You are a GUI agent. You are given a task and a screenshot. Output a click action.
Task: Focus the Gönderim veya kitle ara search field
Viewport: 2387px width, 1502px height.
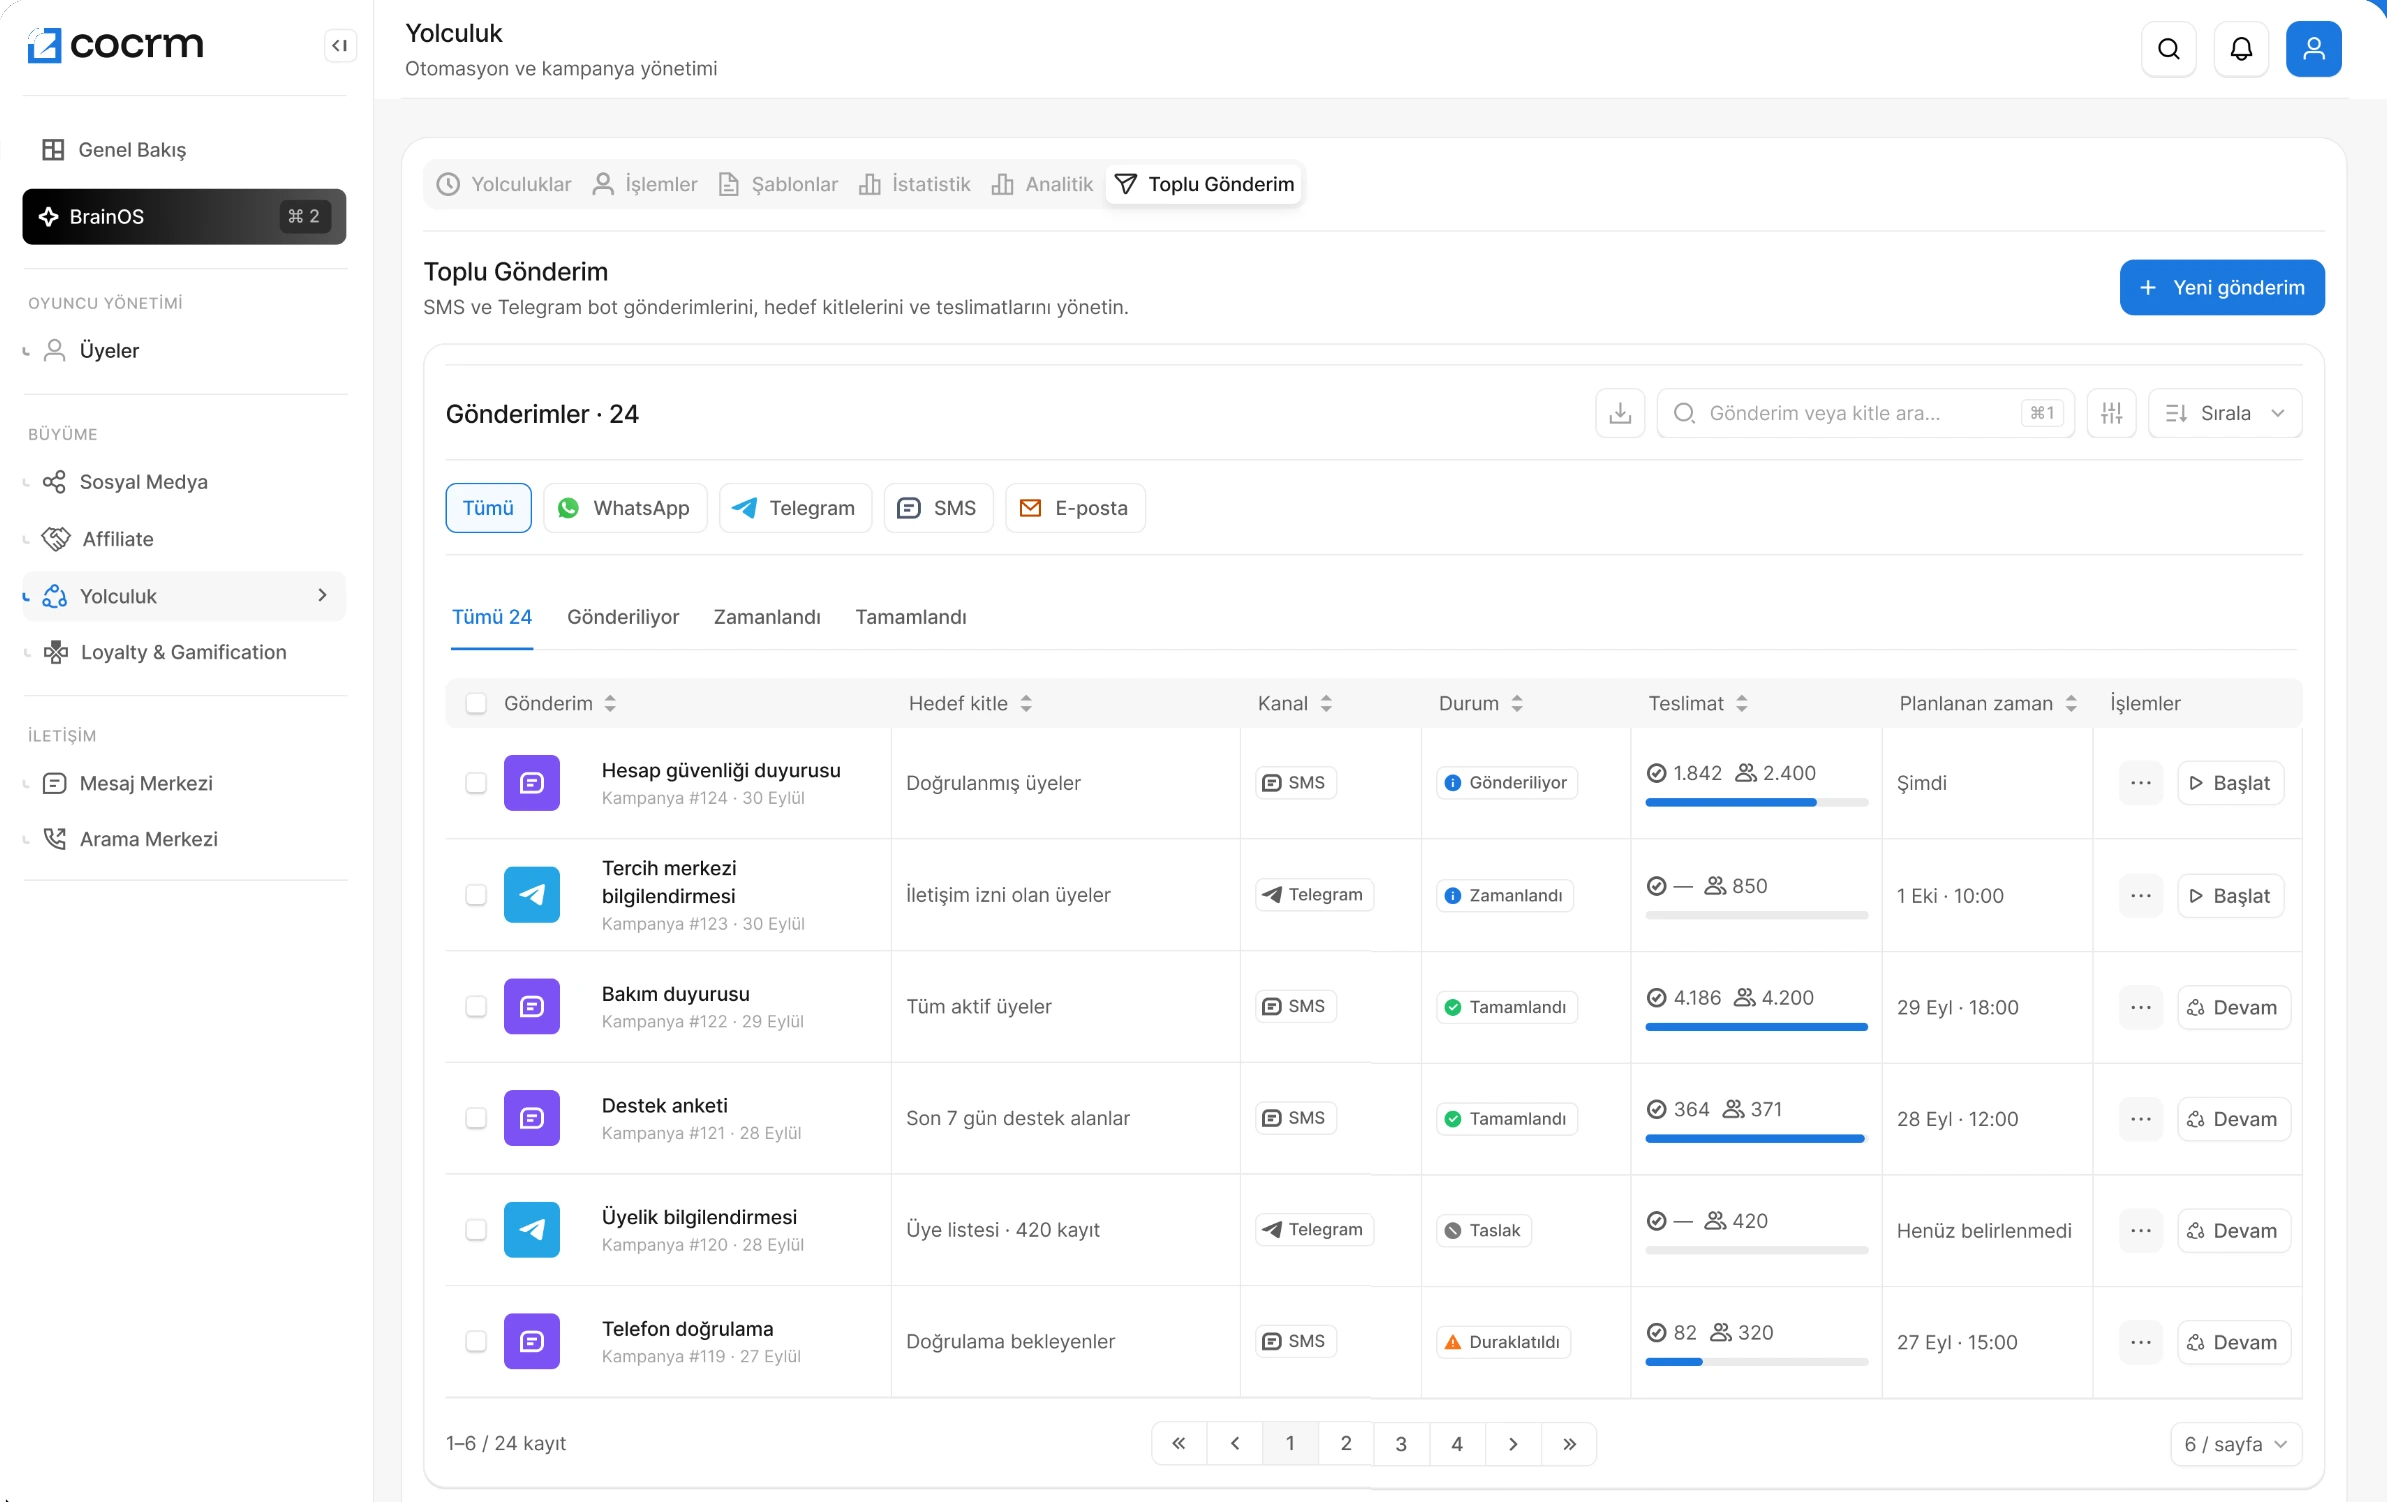point(1865,413)
